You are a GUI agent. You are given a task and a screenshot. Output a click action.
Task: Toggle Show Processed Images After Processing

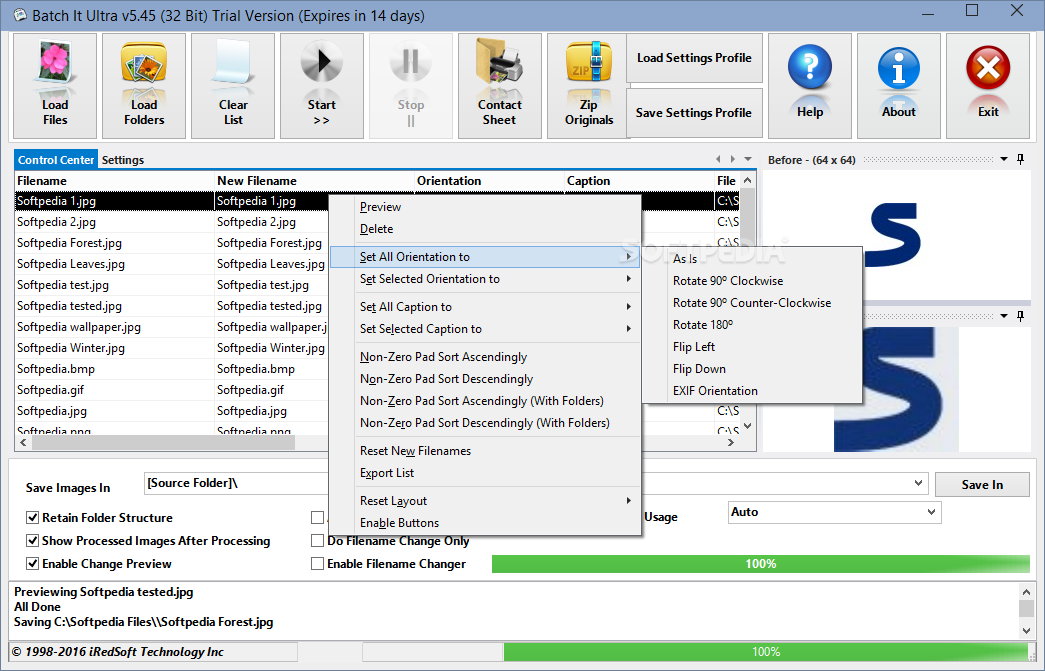tap(32, 540)
